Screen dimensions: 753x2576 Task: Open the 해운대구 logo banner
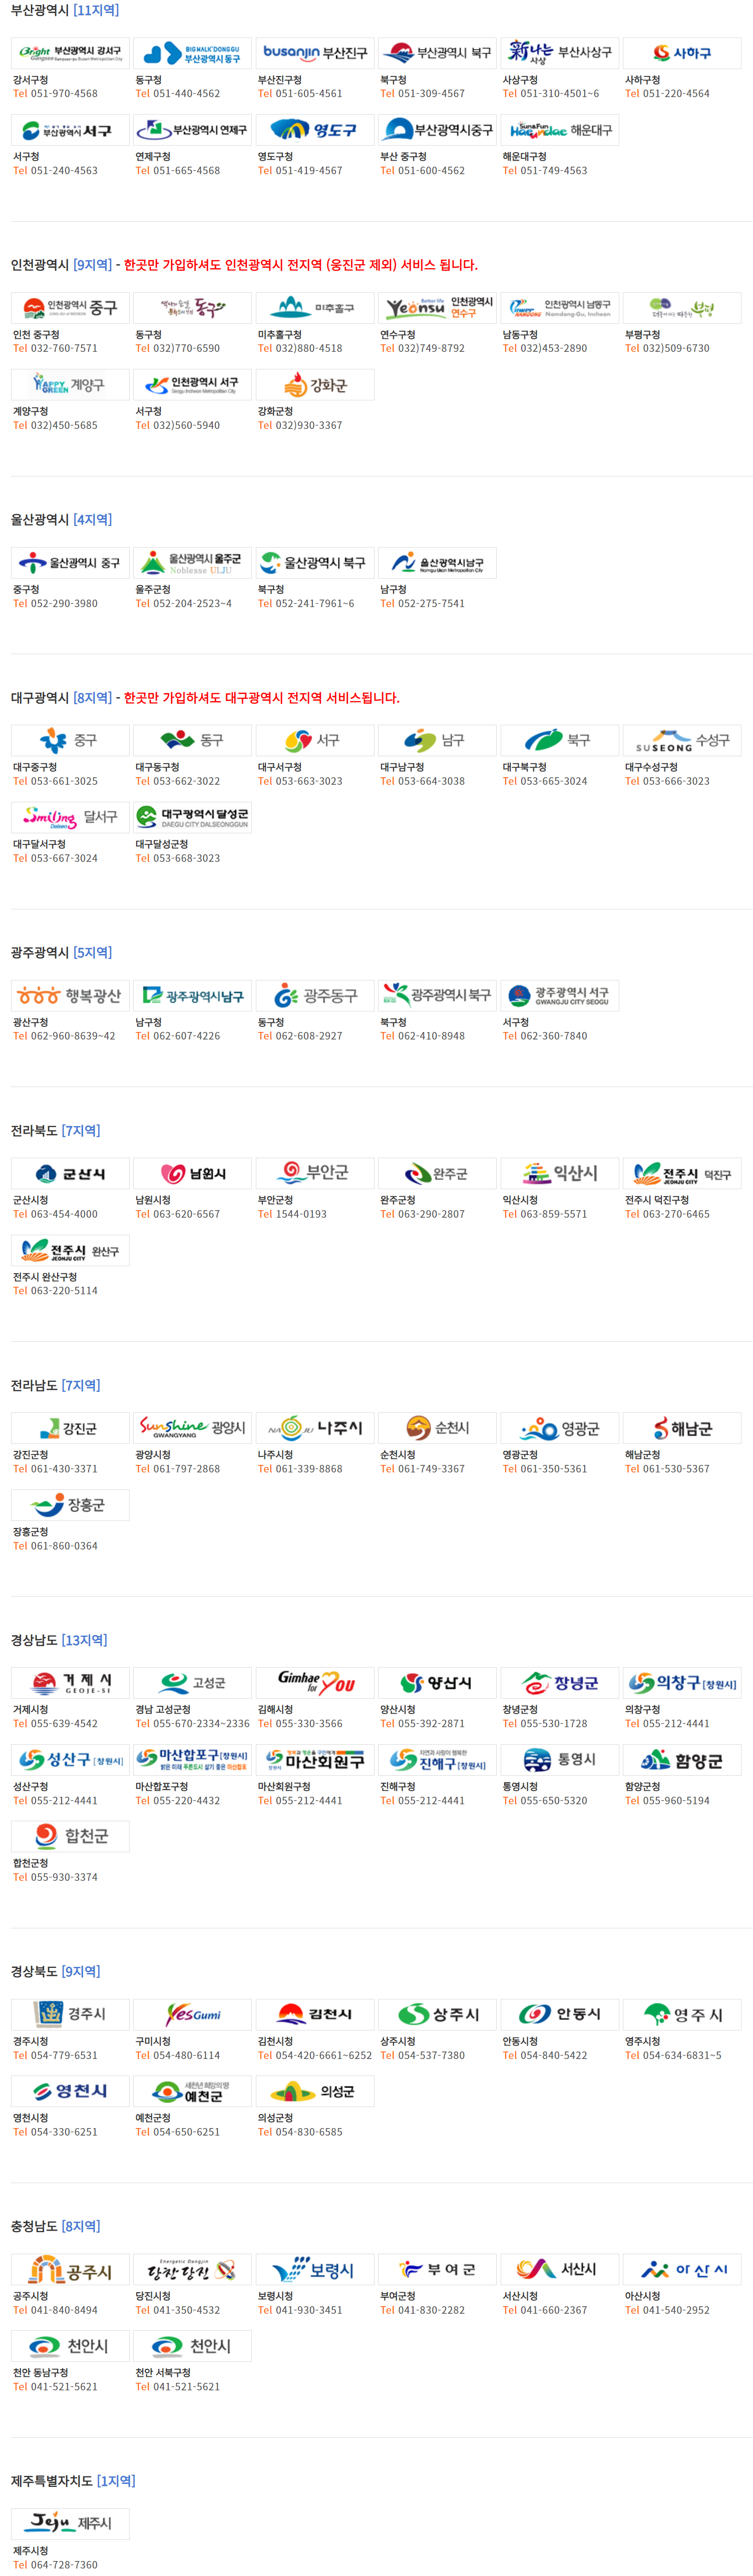point(560,130)
